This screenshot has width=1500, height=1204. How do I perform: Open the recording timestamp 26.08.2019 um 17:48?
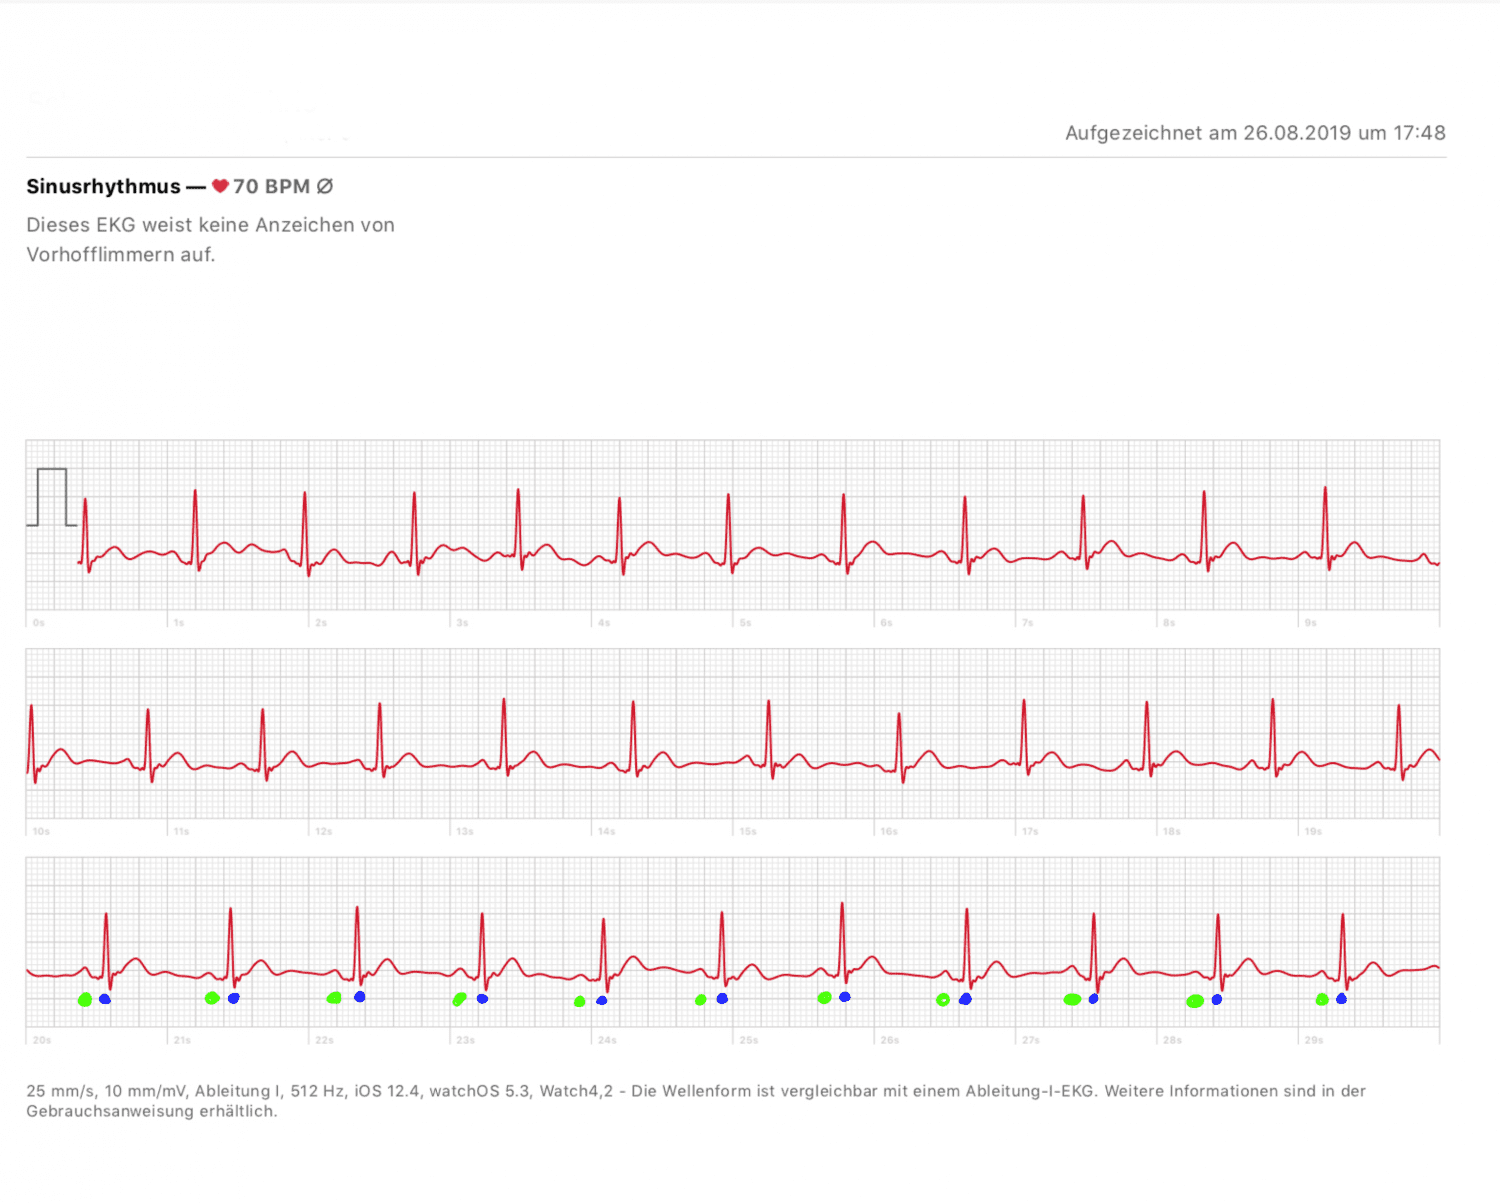(1255, 132)
